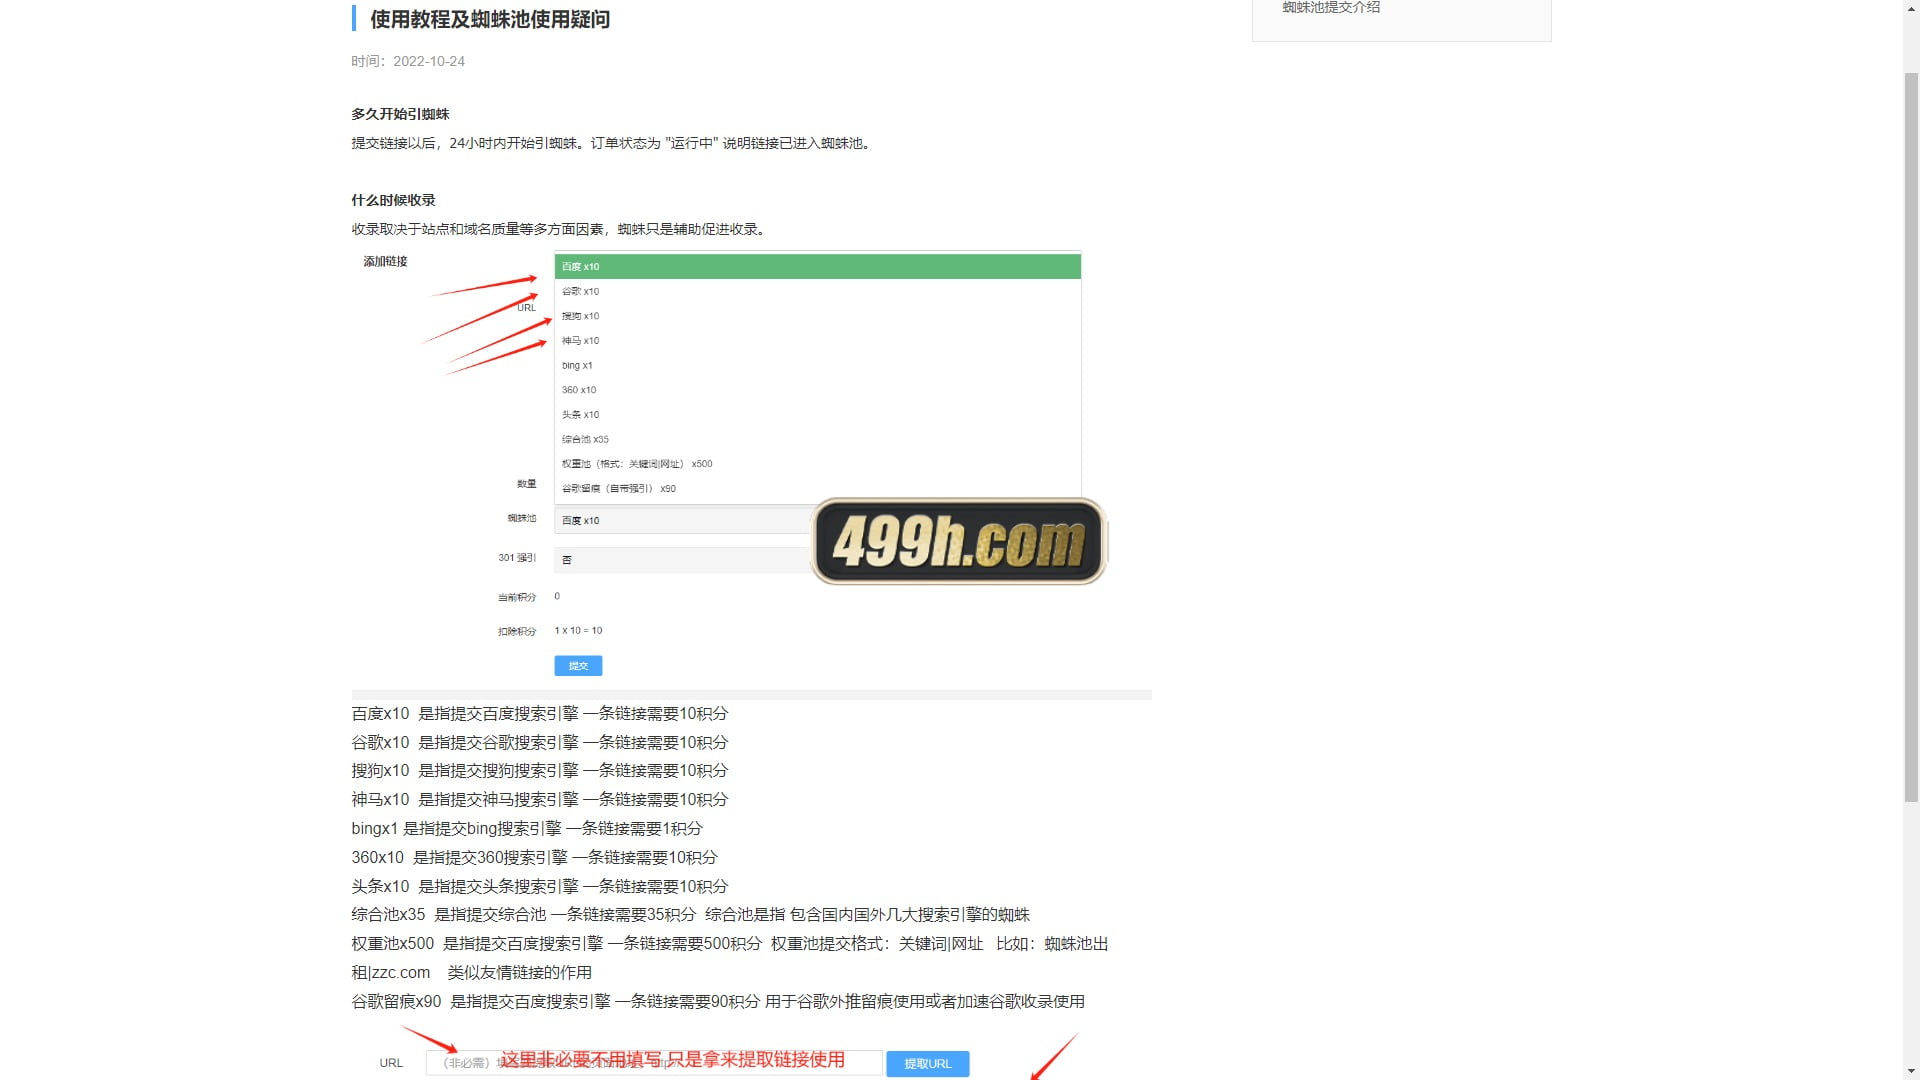Select the 头条 x10 option in the list

817,415
